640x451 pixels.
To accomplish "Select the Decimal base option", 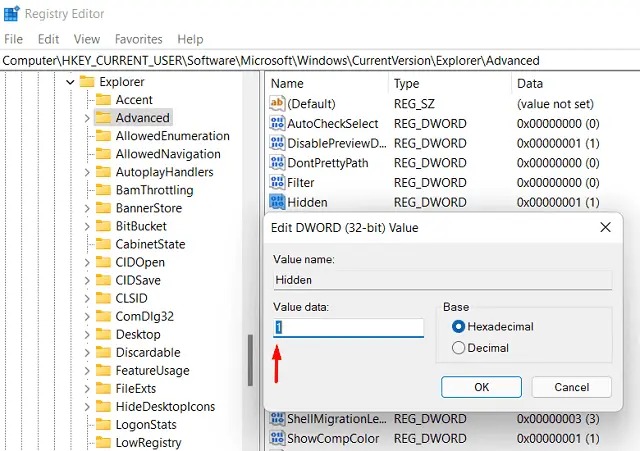I will [459, 348].
